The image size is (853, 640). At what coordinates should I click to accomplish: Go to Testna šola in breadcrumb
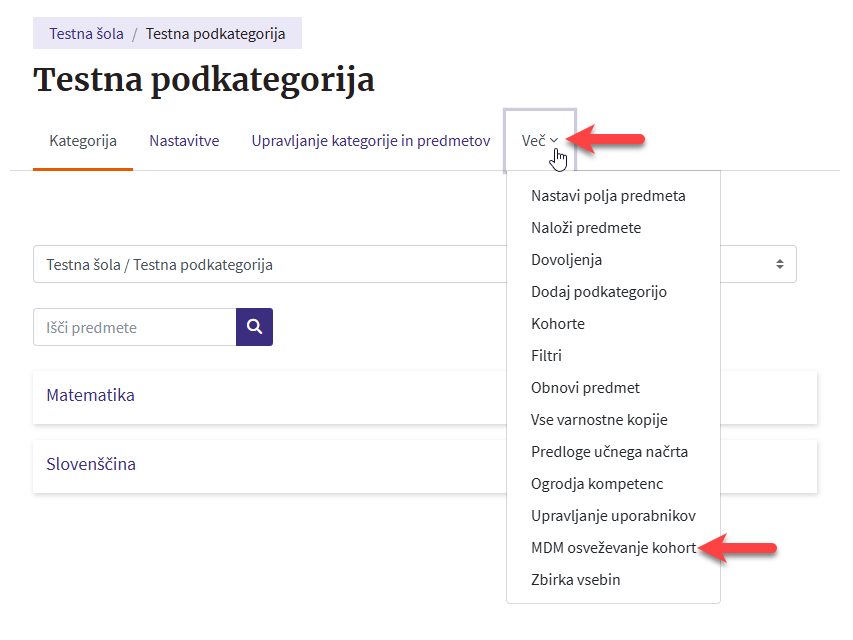coord(87,34)
